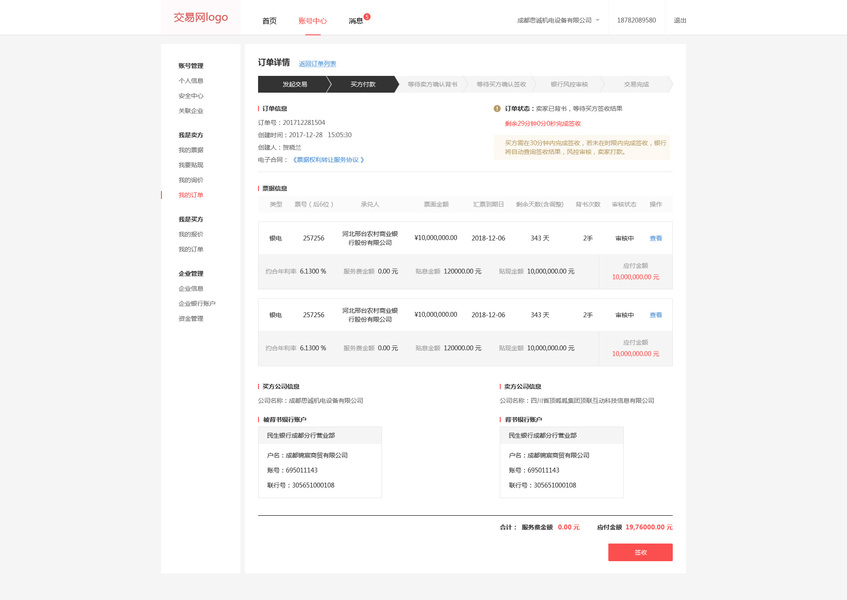Click the red 签收 button
This screenshot has width=847, height=600.
click(x=640, y=552)
